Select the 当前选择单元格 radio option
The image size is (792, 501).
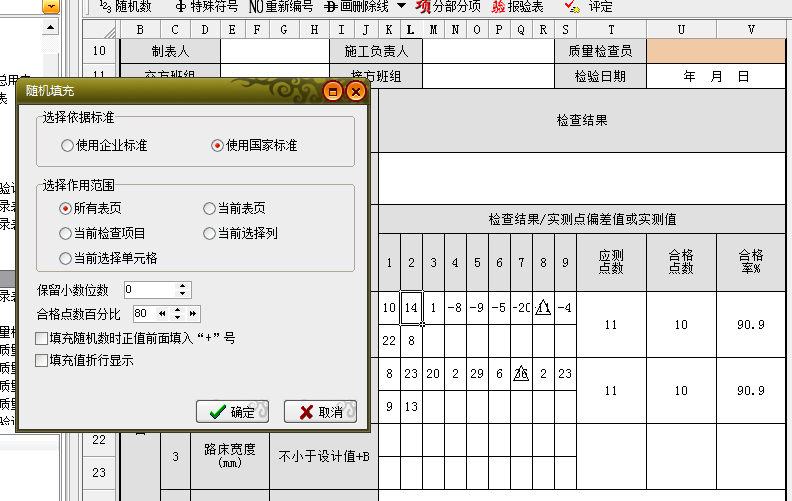67,258
